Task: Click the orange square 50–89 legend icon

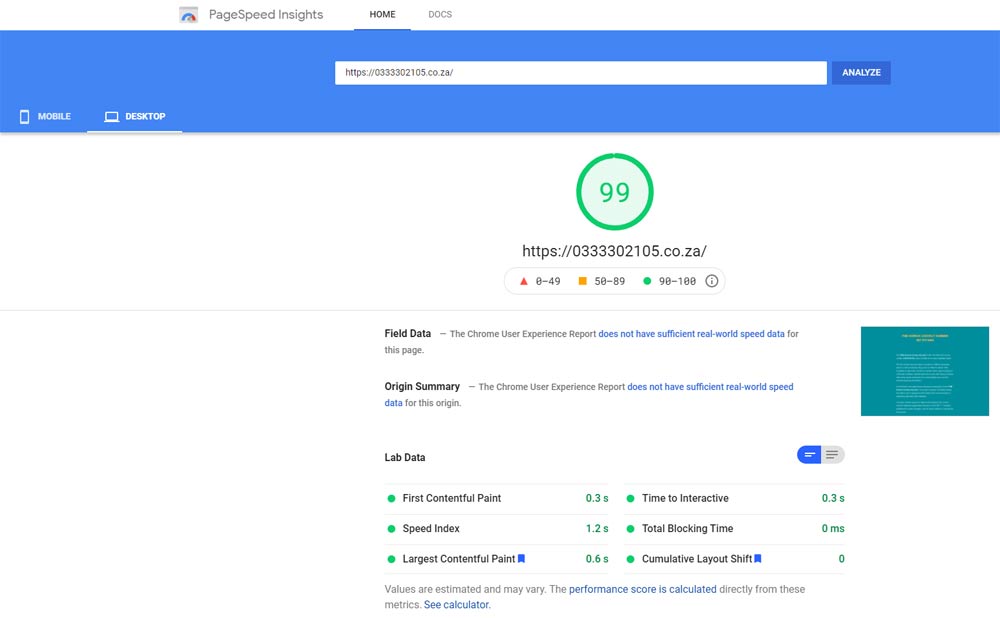Action: tap(582, 281)
